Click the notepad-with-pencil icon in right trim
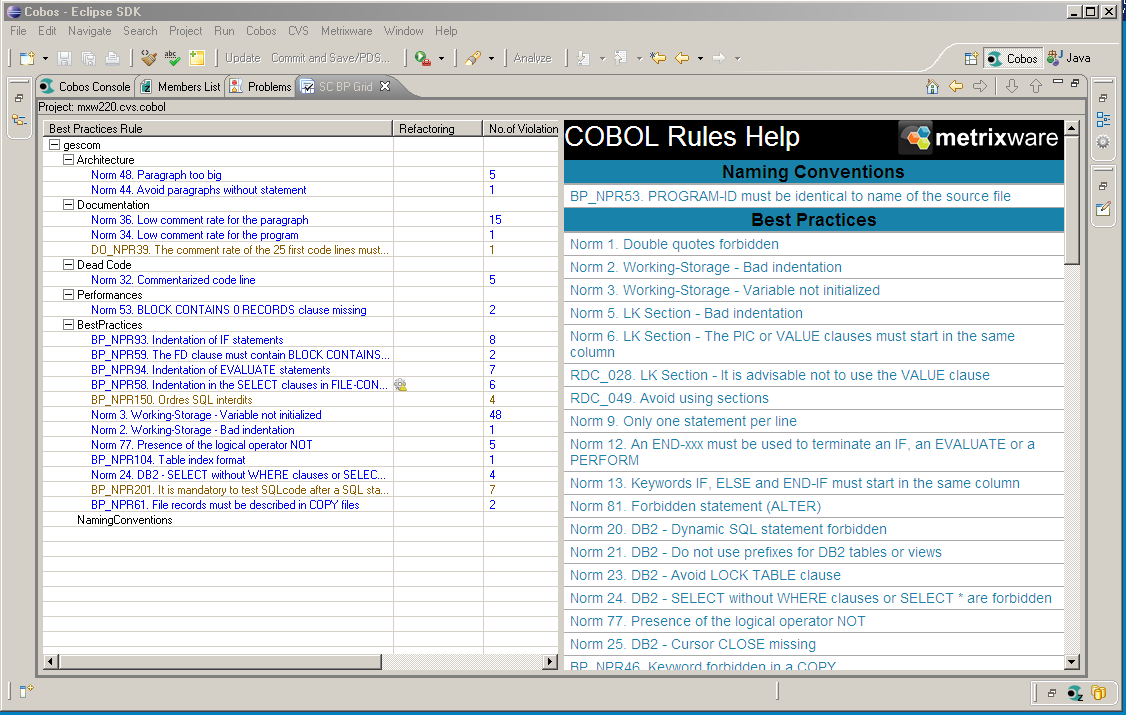This screenshot has height=715, width=1126. click(1103, 209)
